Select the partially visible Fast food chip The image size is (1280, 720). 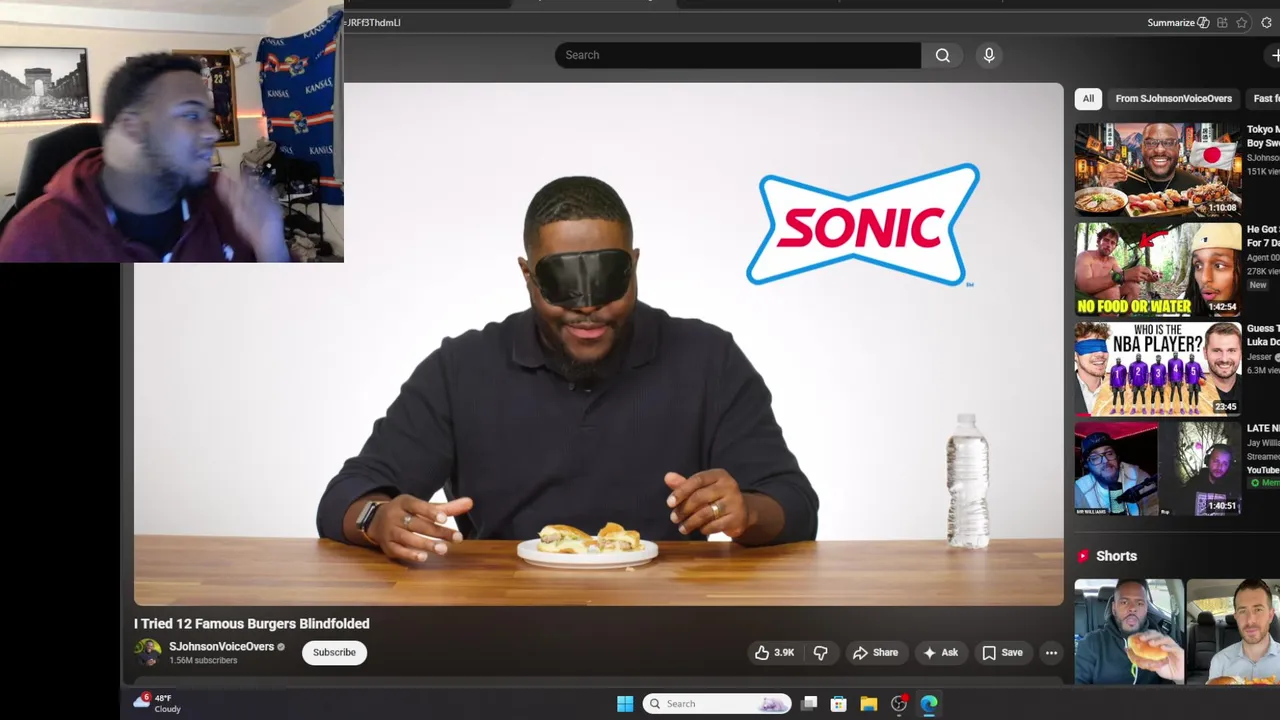(1264, 98)
